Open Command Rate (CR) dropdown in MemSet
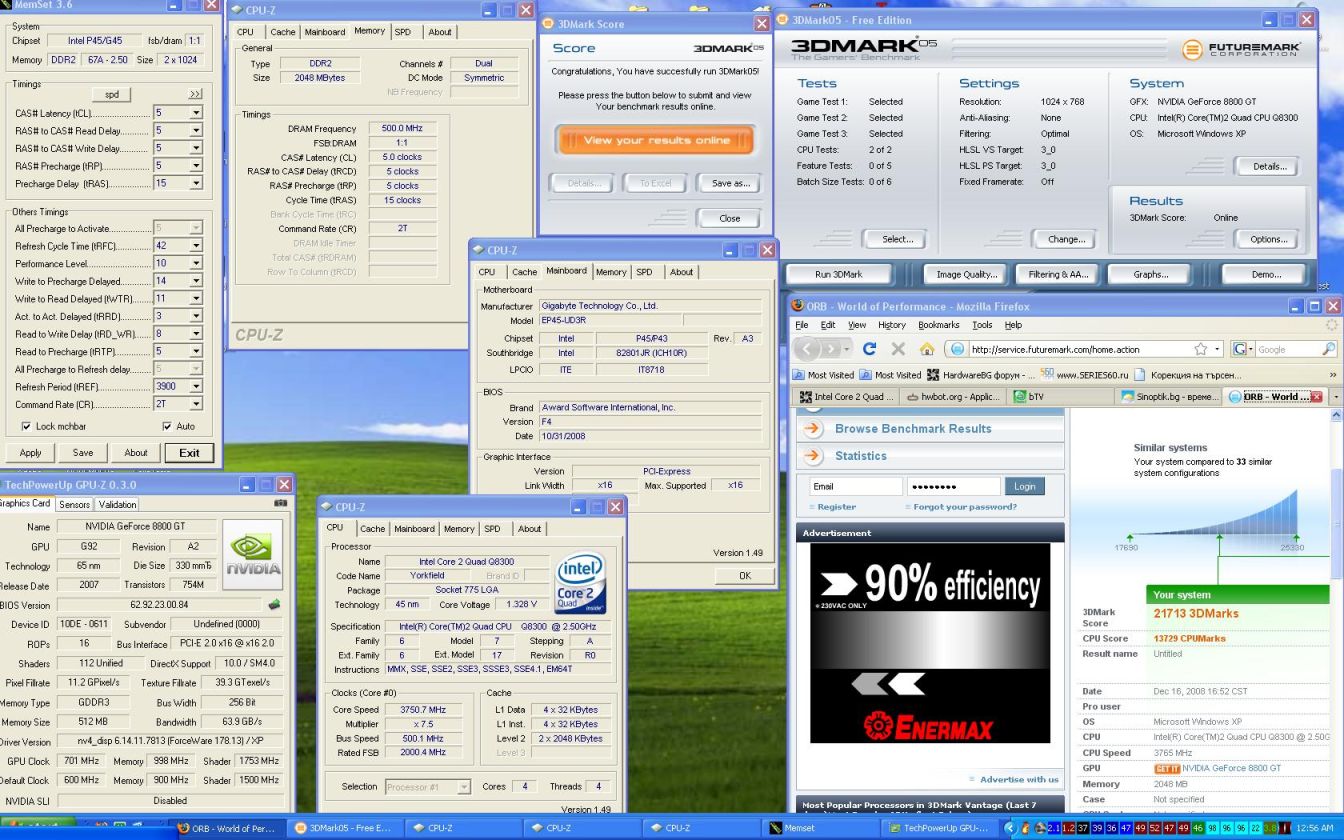1344x840 pixels. coord(196,404)
